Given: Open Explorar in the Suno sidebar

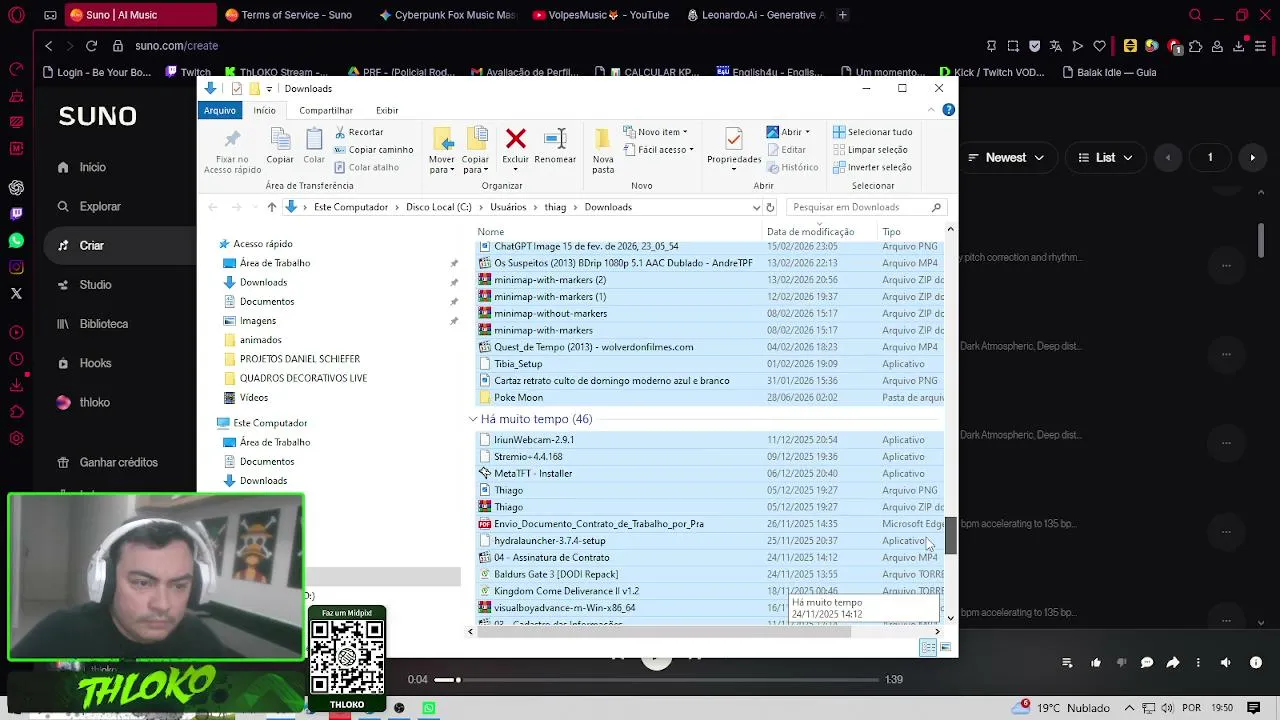Looking at the screenshot, I should [100, 206].
